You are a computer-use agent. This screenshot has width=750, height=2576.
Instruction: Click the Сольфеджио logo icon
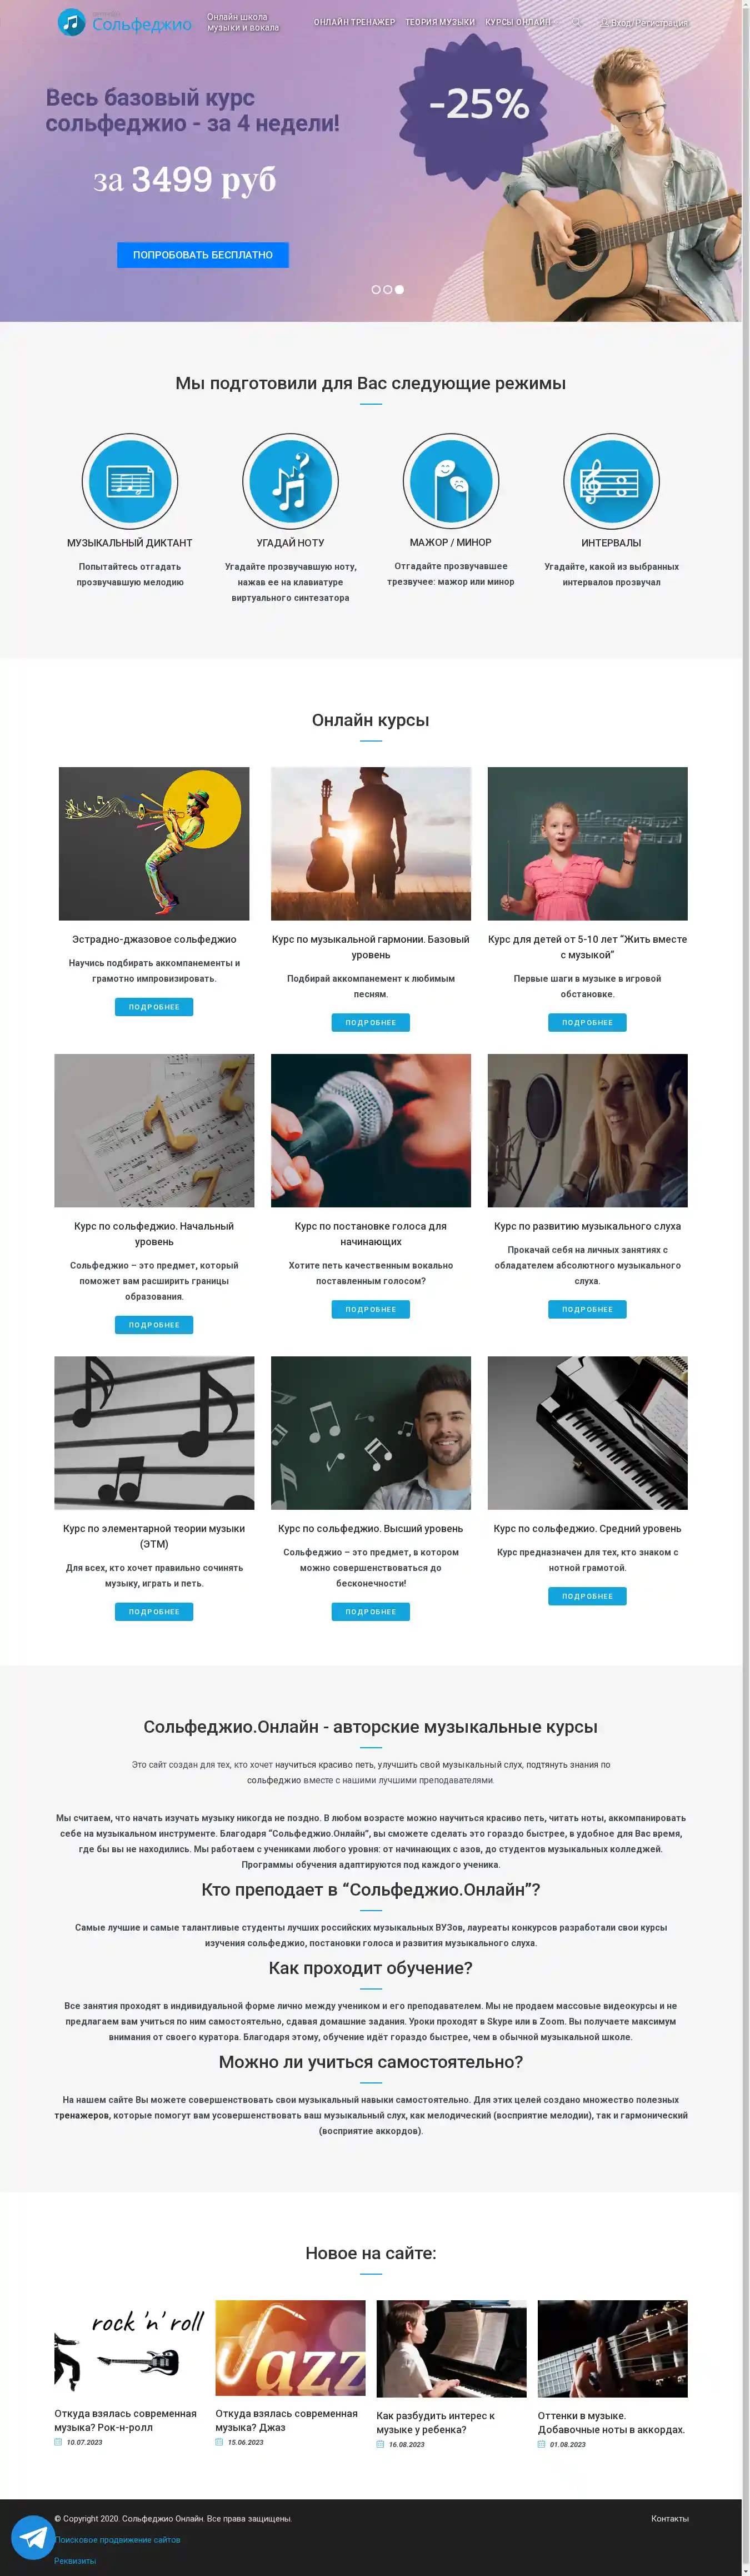pyautogui.click(x=71, y=21)
